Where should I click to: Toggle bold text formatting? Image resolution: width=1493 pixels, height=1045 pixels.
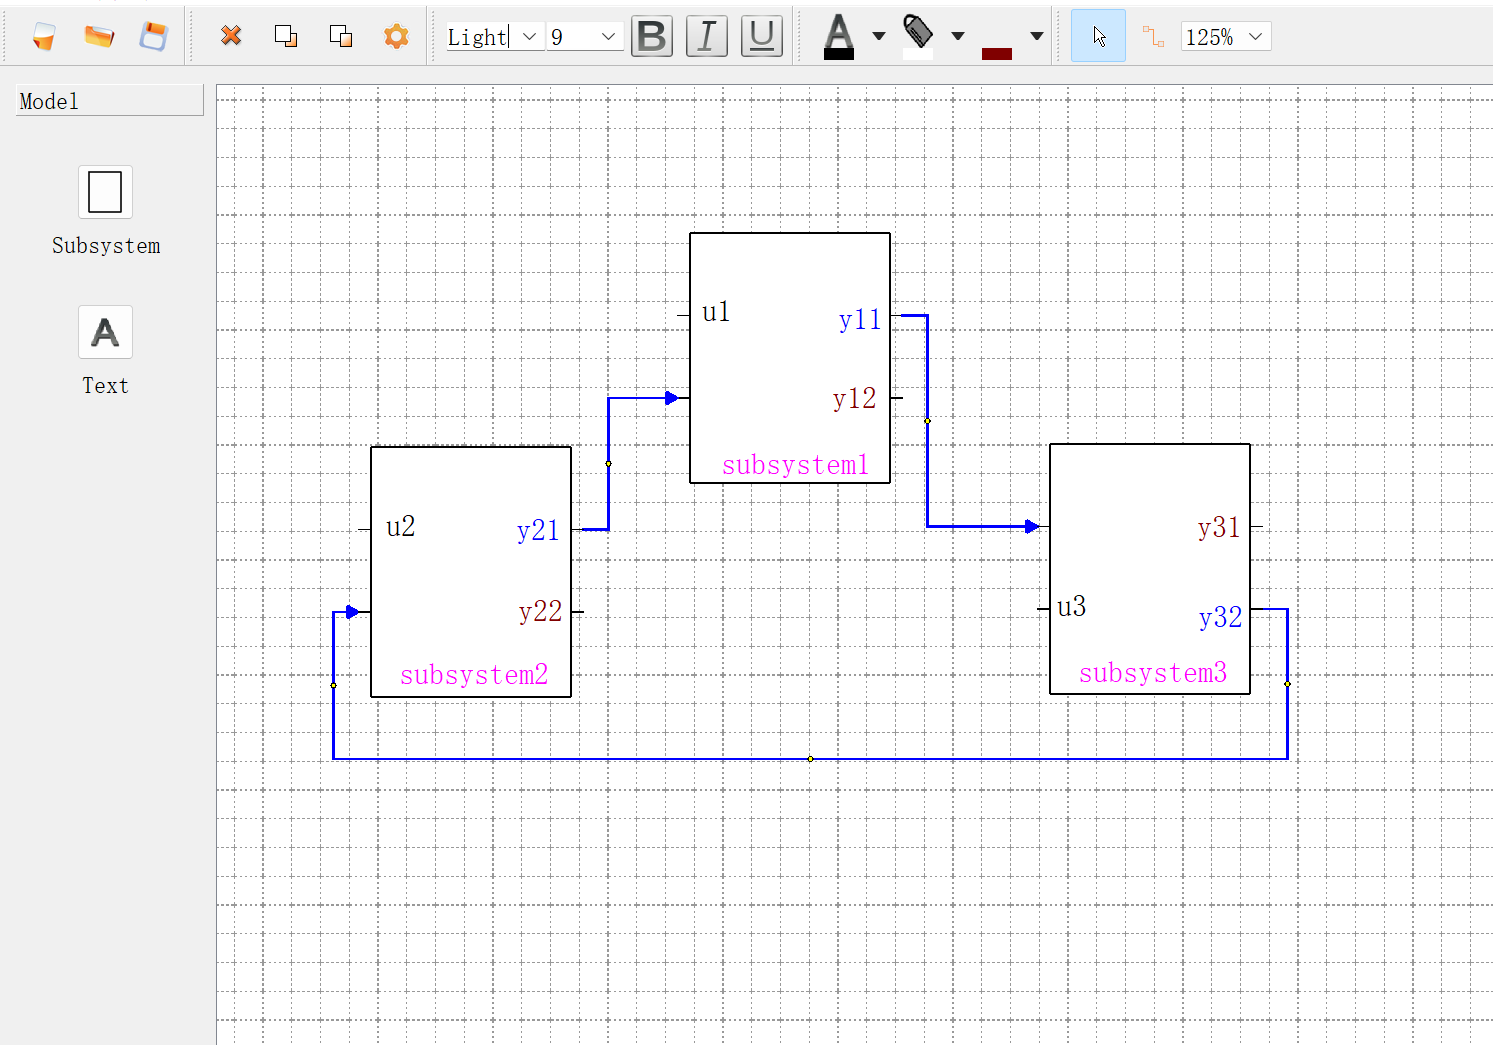(x=651, y=37)
